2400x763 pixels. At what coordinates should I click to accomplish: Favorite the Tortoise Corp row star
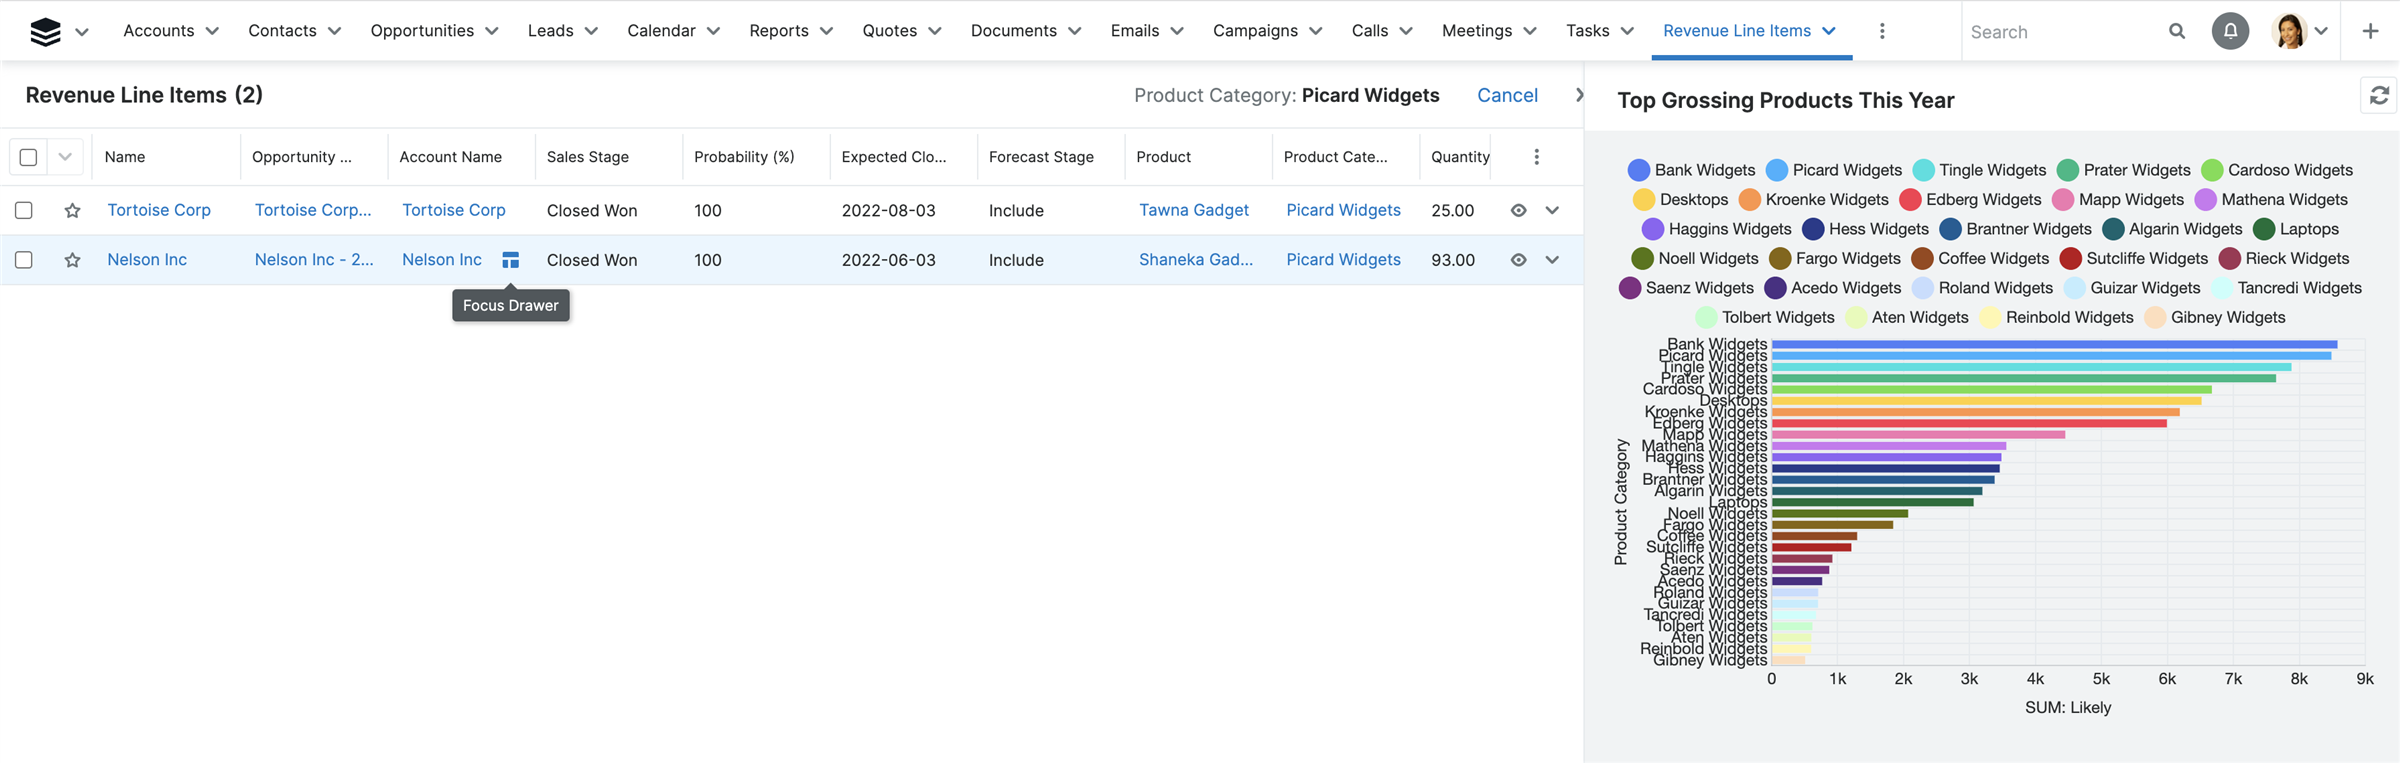(x=72, y=211)
